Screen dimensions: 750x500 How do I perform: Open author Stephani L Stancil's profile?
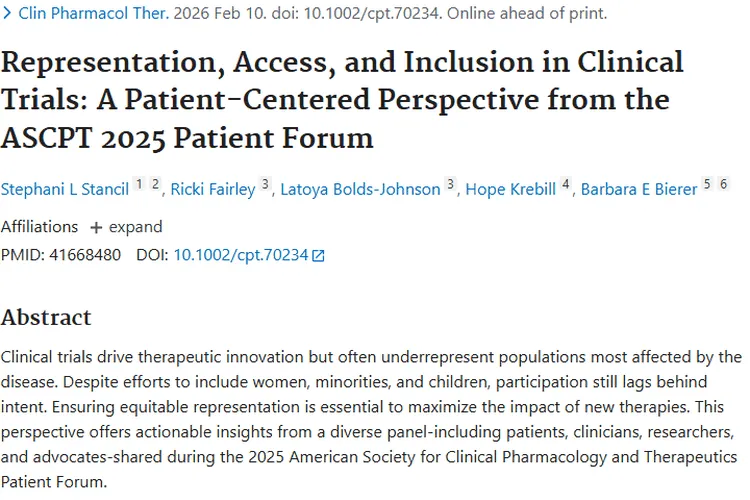point(65,189)
